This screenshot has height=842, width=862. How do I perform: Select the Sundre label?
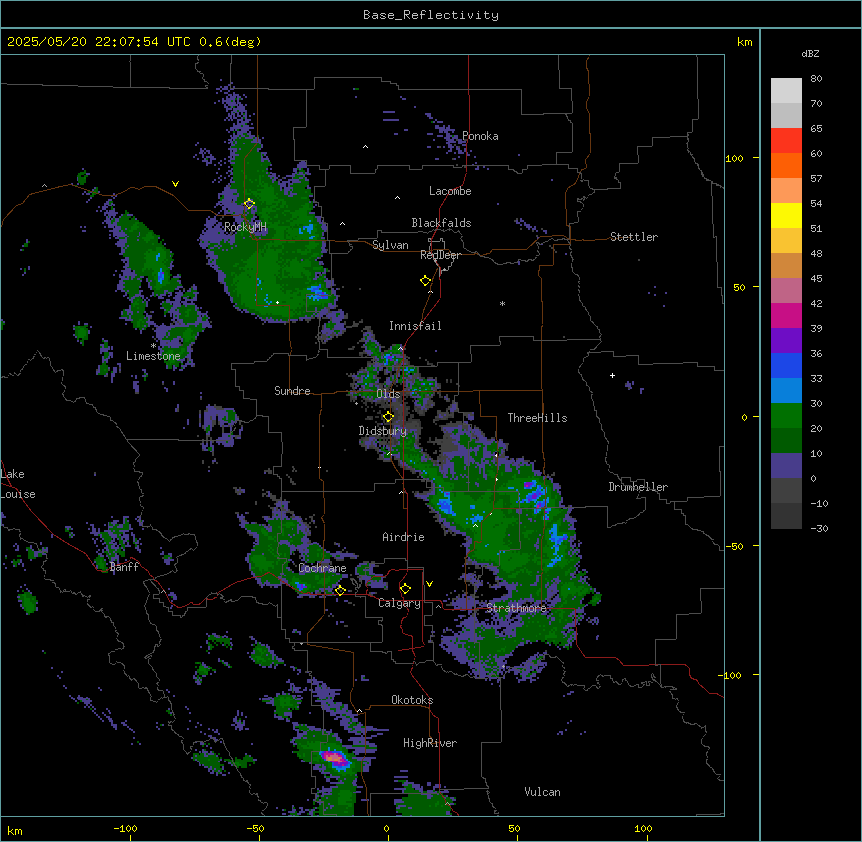[x=292, y=391]
